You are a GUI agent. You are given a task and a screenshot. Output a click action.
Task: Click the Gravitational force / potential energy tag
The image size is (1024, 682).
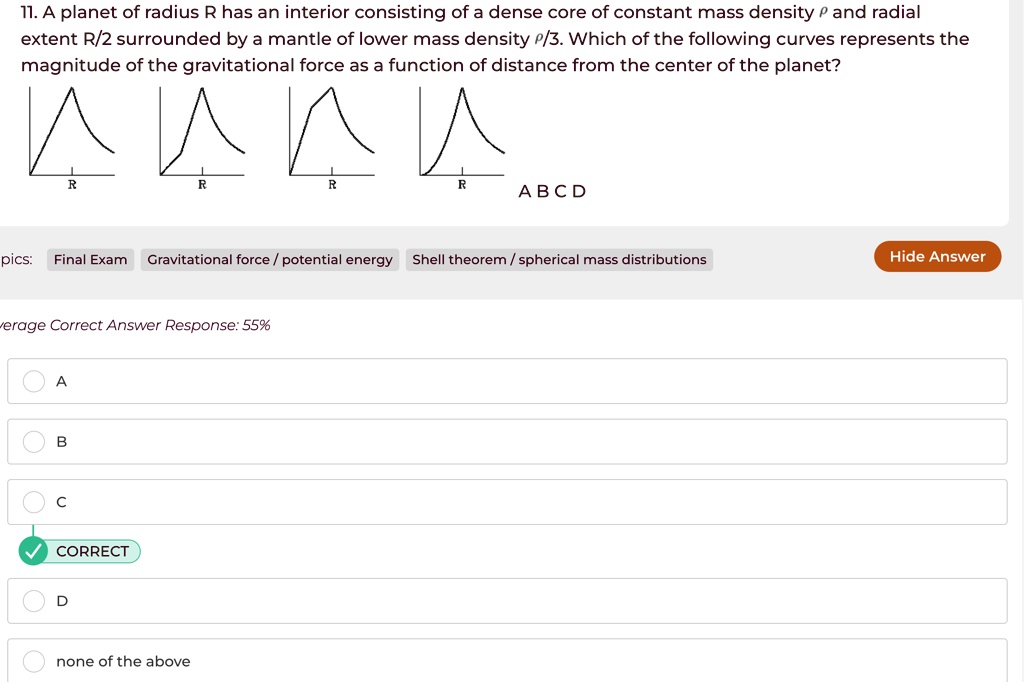pos(269,259)
